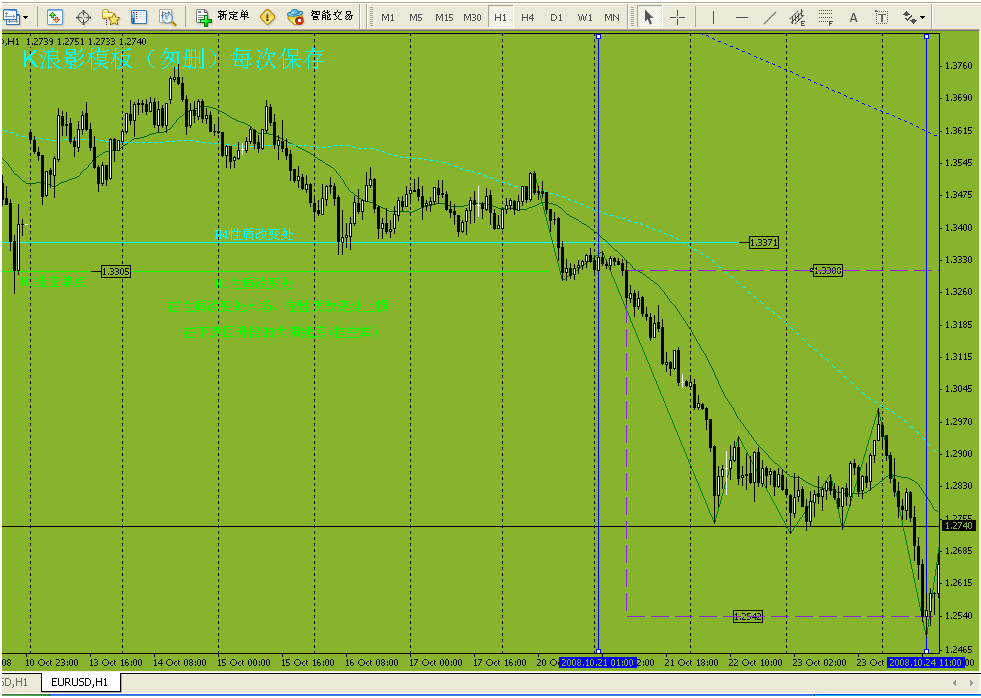The image size is (981, 698).
Task: Click the 新定单 new order button
Action: pos(223,16)
